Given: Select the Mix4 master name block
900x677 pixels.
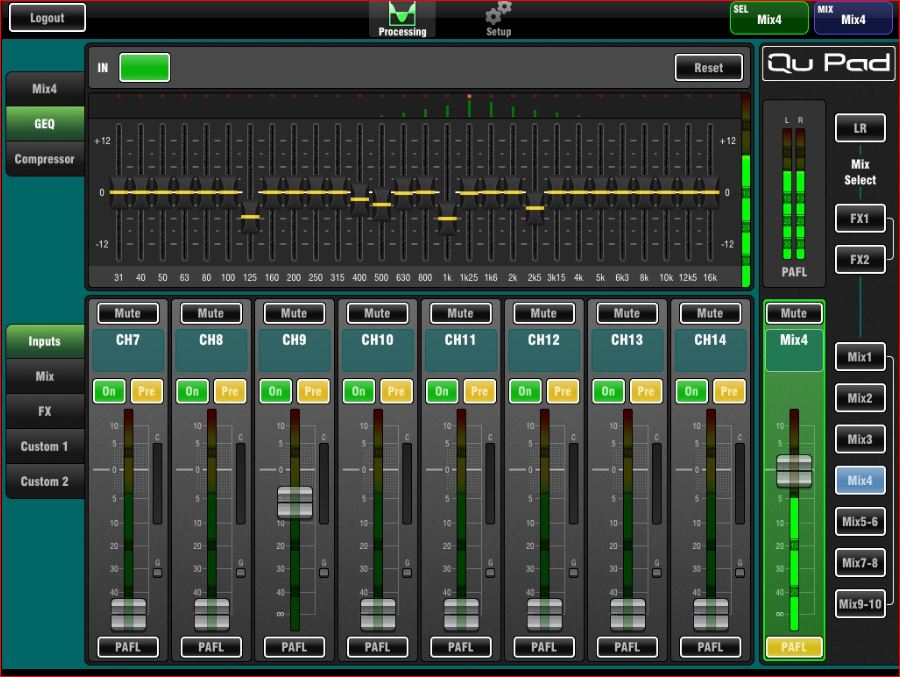Looking at the screenshot, I should click(x=794, y=350).
